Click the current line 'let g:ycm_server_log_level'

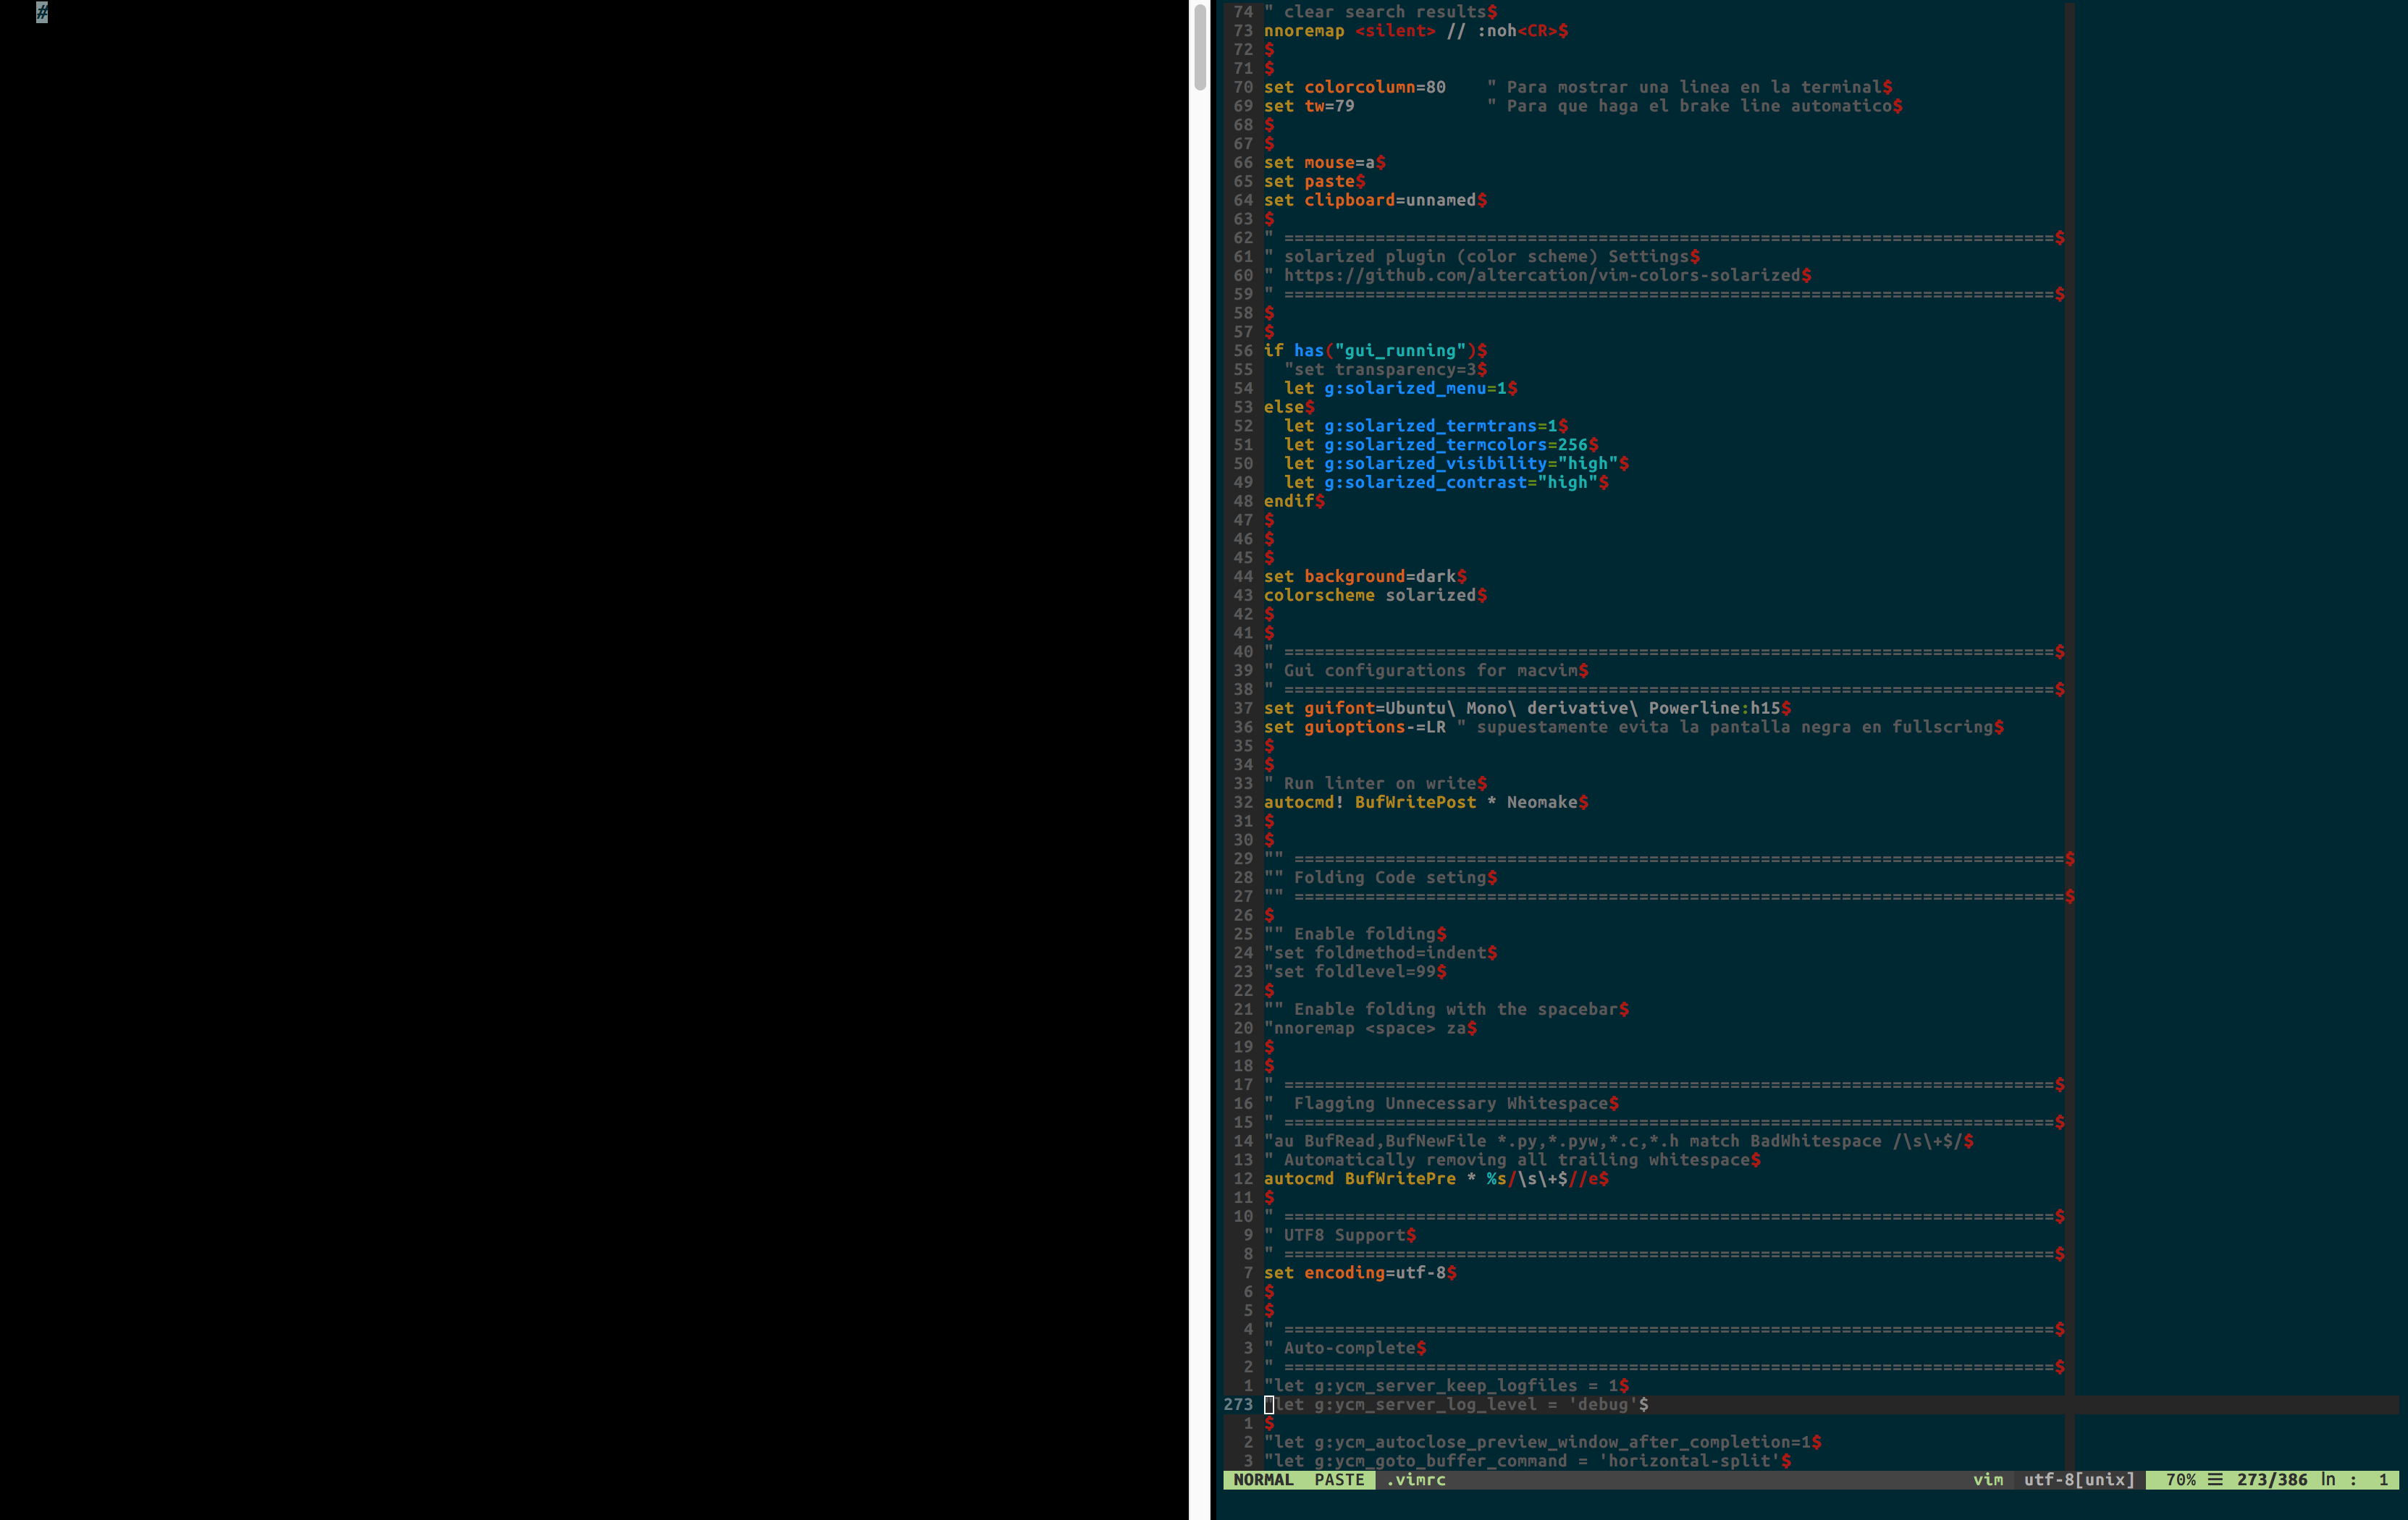[x=1456, y=1405]
